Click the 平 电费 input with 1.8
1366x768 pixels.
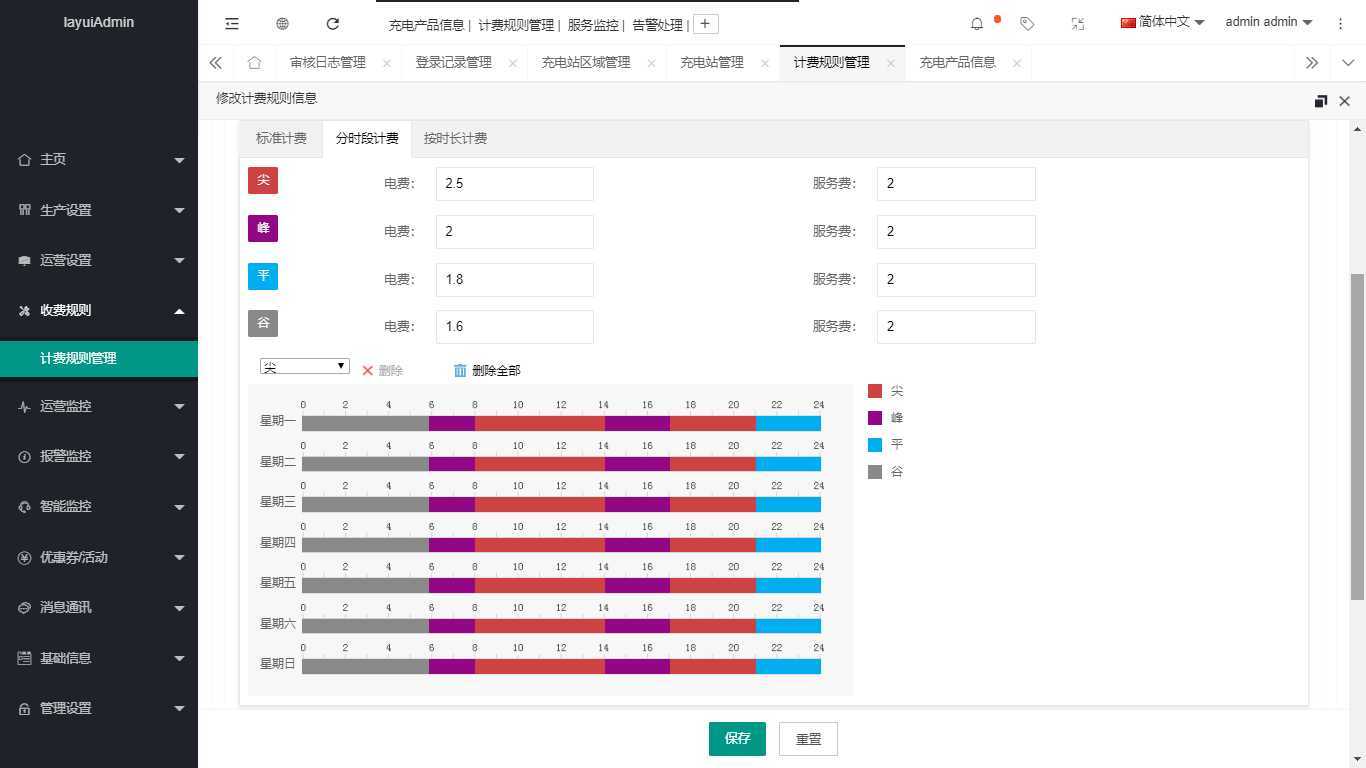(x=515, y=280)
